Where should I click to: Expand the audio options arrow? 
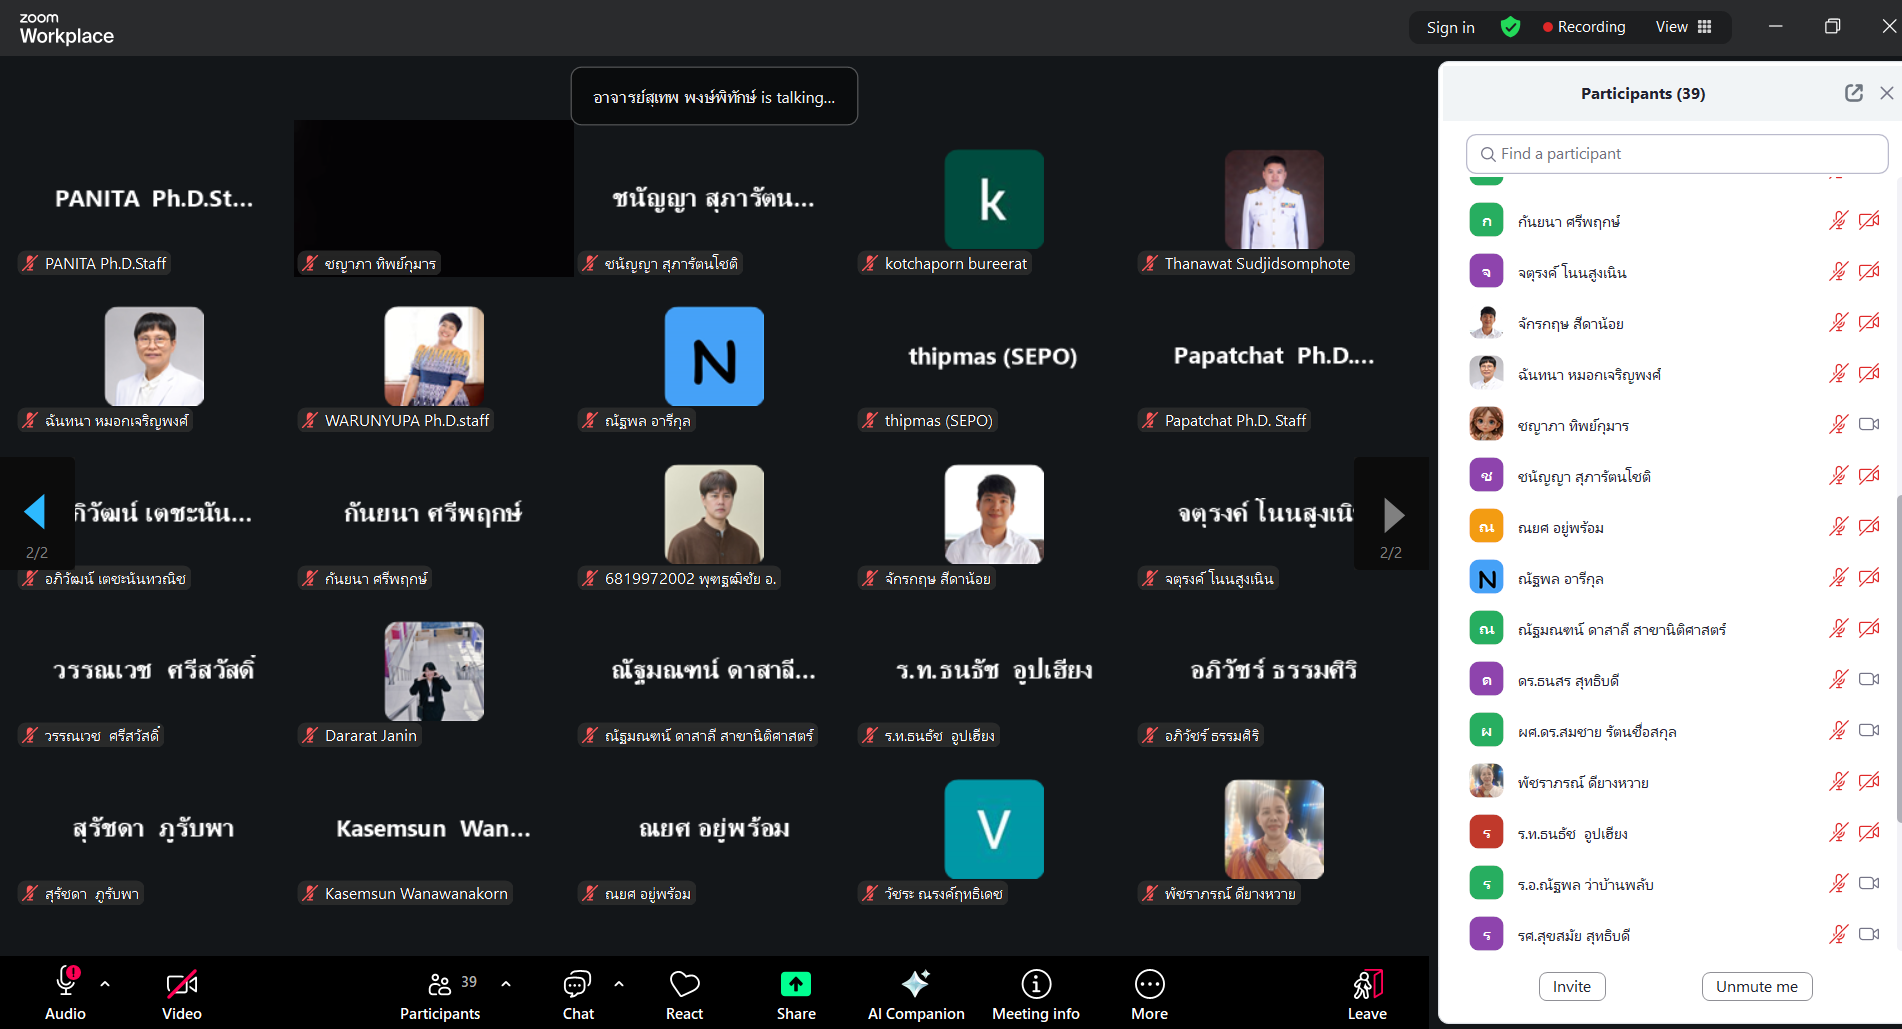[105, 984]
